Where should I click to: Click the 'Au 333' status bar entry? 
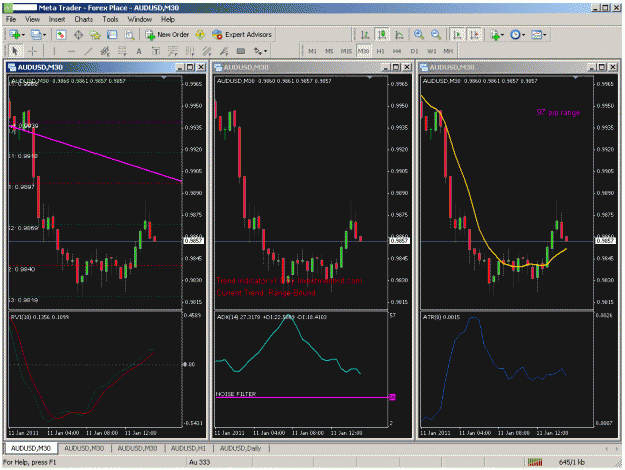[x=199, y=462]
